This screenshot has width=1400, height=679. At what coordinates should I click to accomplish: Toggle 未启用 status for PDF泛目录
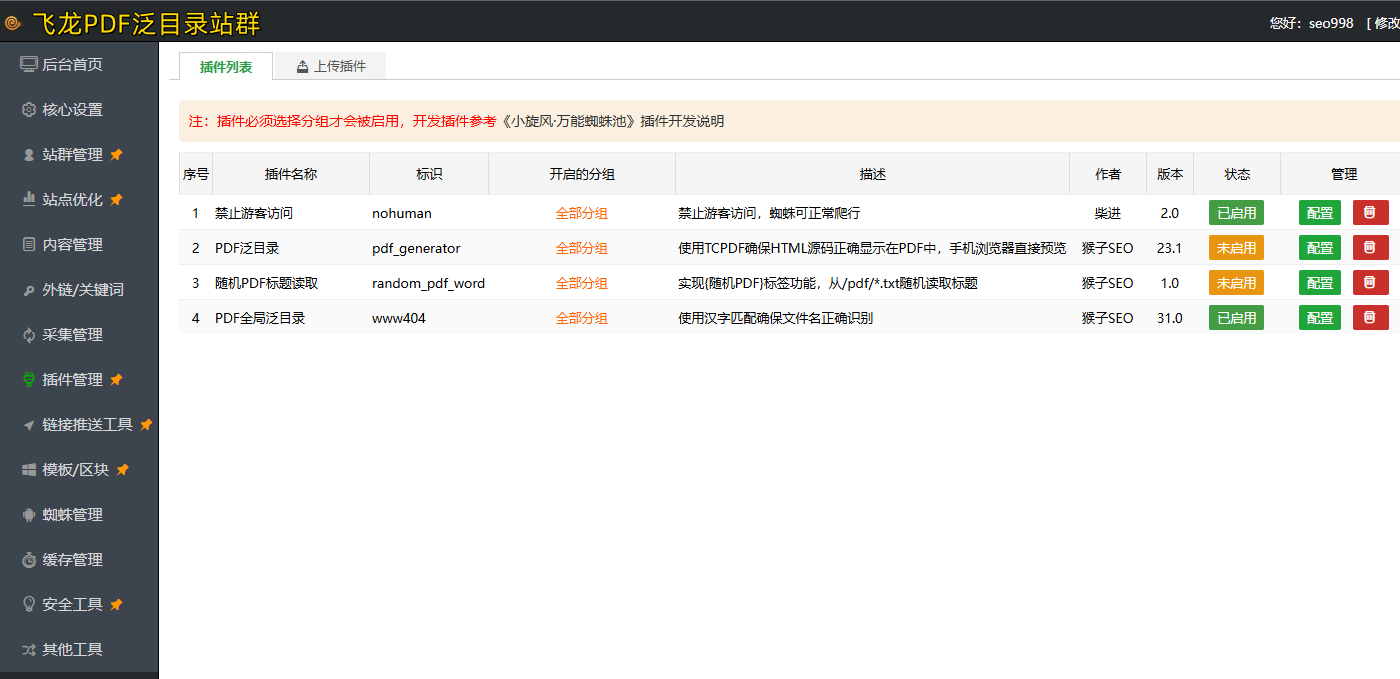(x=1236, y=247)
